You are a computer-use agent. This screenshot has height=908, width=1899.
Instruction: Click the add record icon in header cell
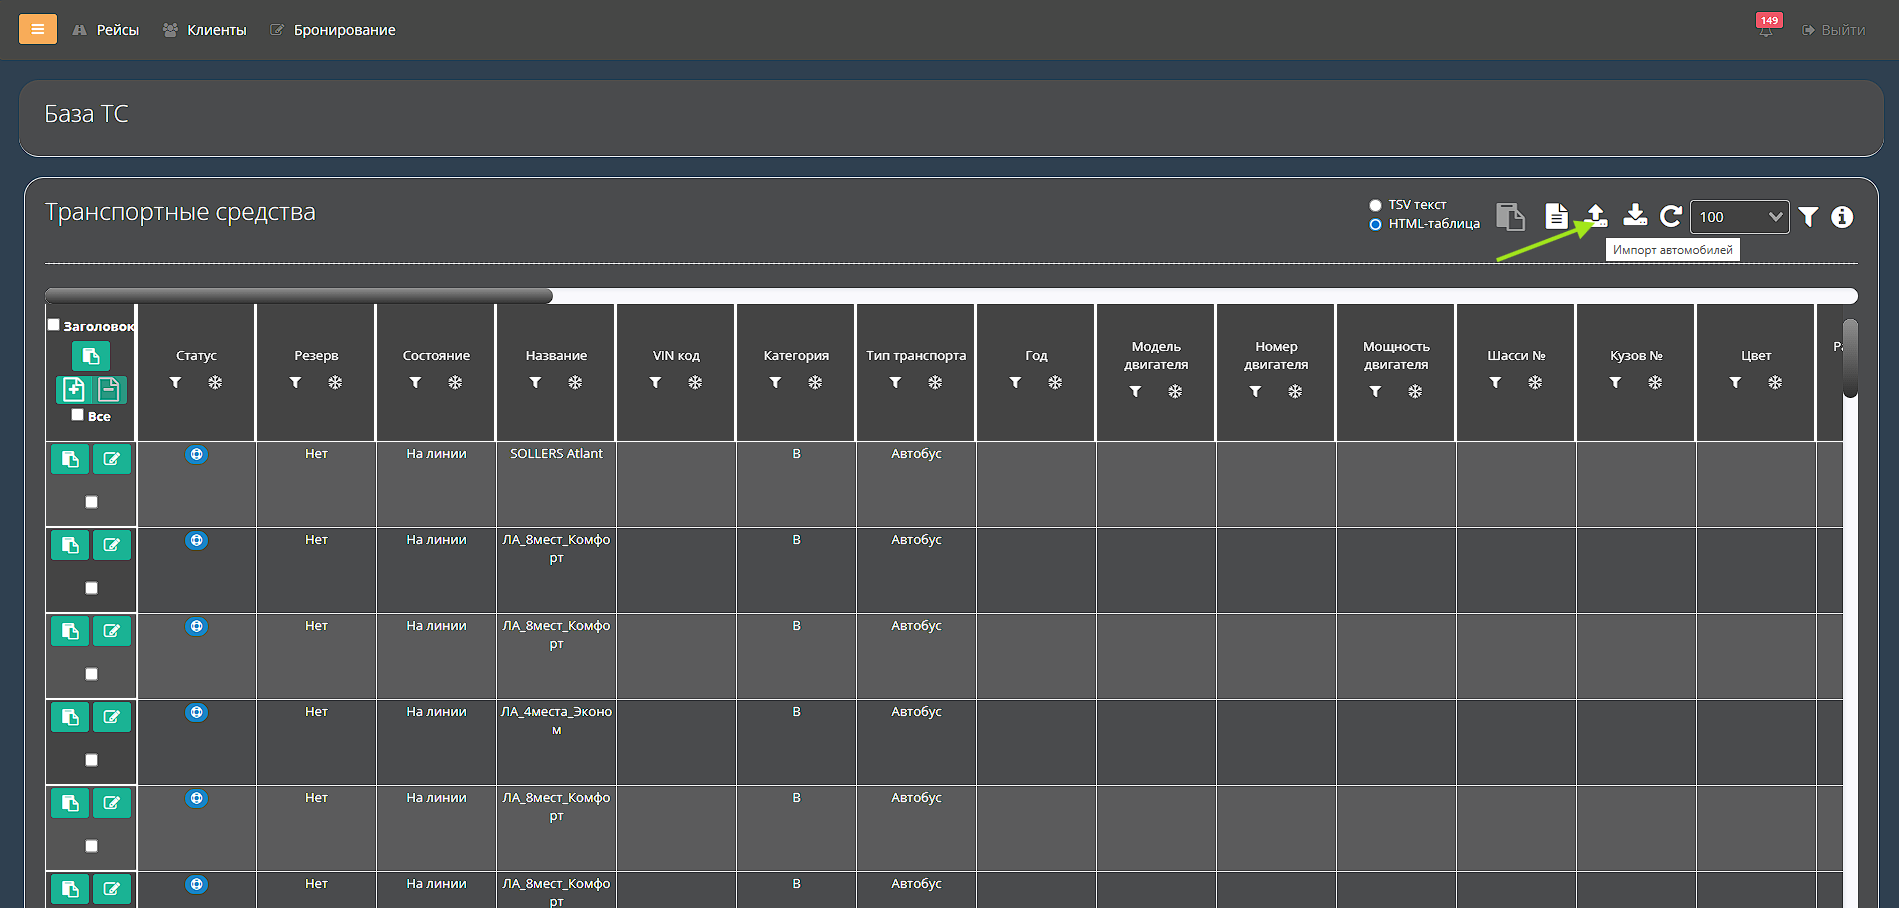pyautogui.click(x=74, y=389)
